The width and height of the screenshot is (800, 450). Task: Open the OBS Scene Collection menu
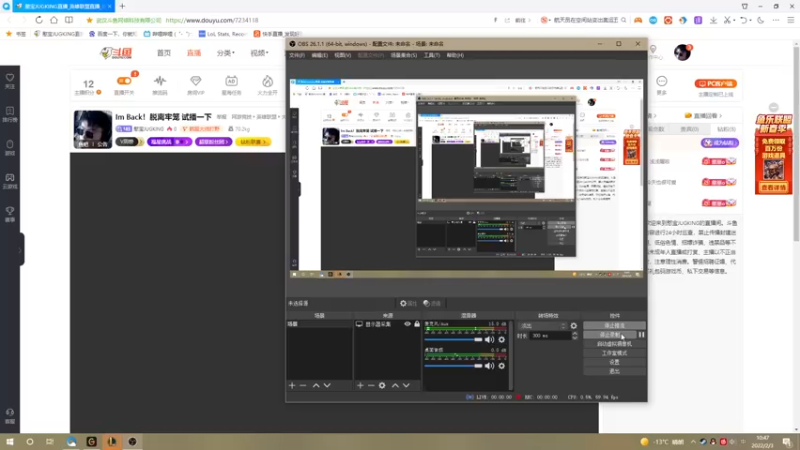[x=404, y=55]
